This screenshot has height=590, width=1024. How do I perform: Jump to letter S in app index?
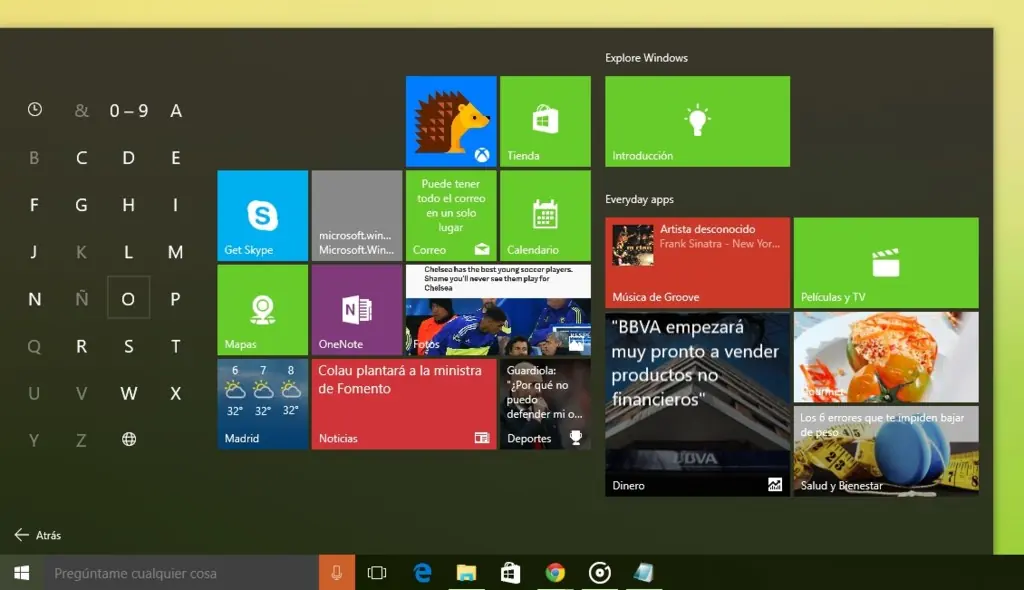[128, 346]
